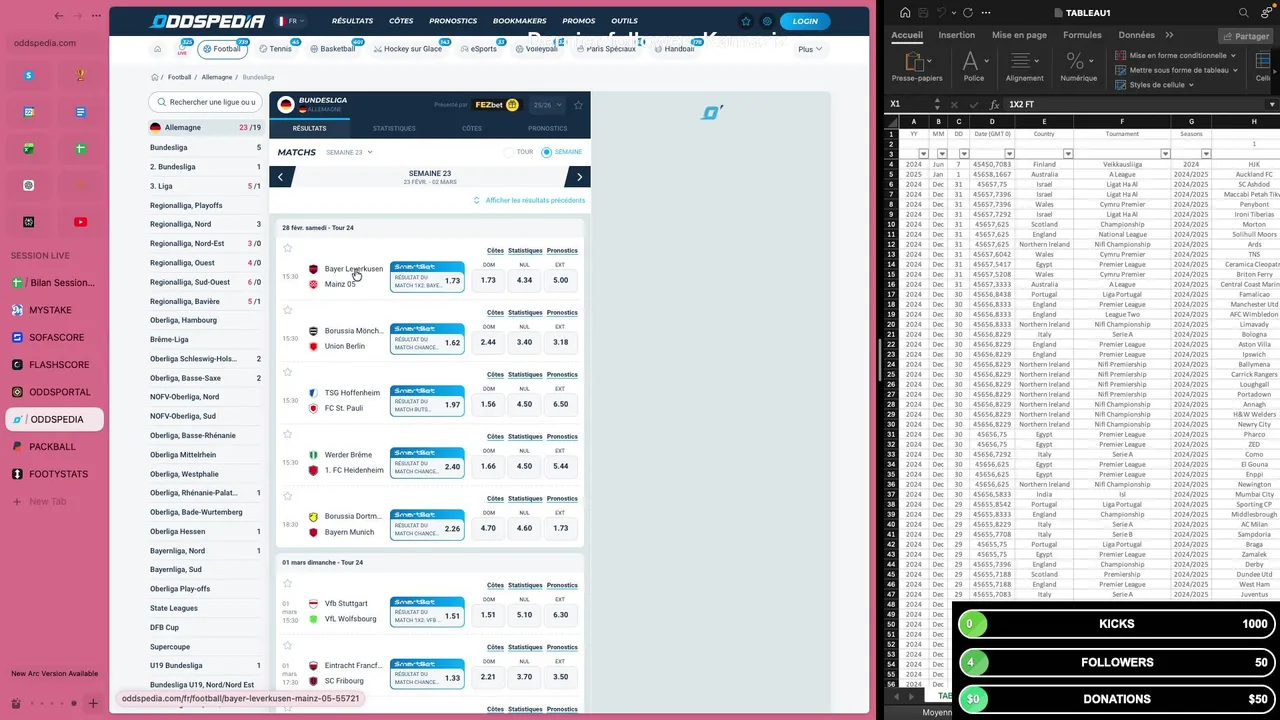Switch to Excel Insertion ribbon tab
The image size is (1280, 720).
(956, 35)
